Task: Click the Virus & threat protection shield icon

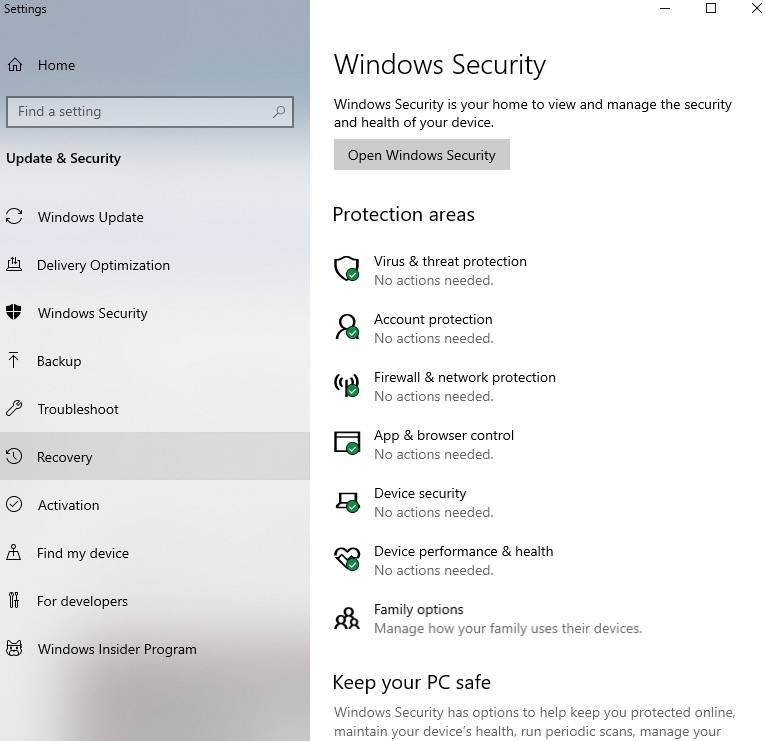Action: [347, 269]
